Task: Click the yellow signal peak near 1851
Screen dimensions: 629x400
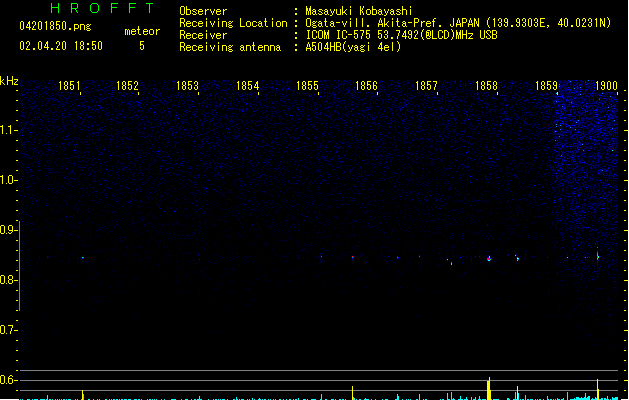Action: 83,394
